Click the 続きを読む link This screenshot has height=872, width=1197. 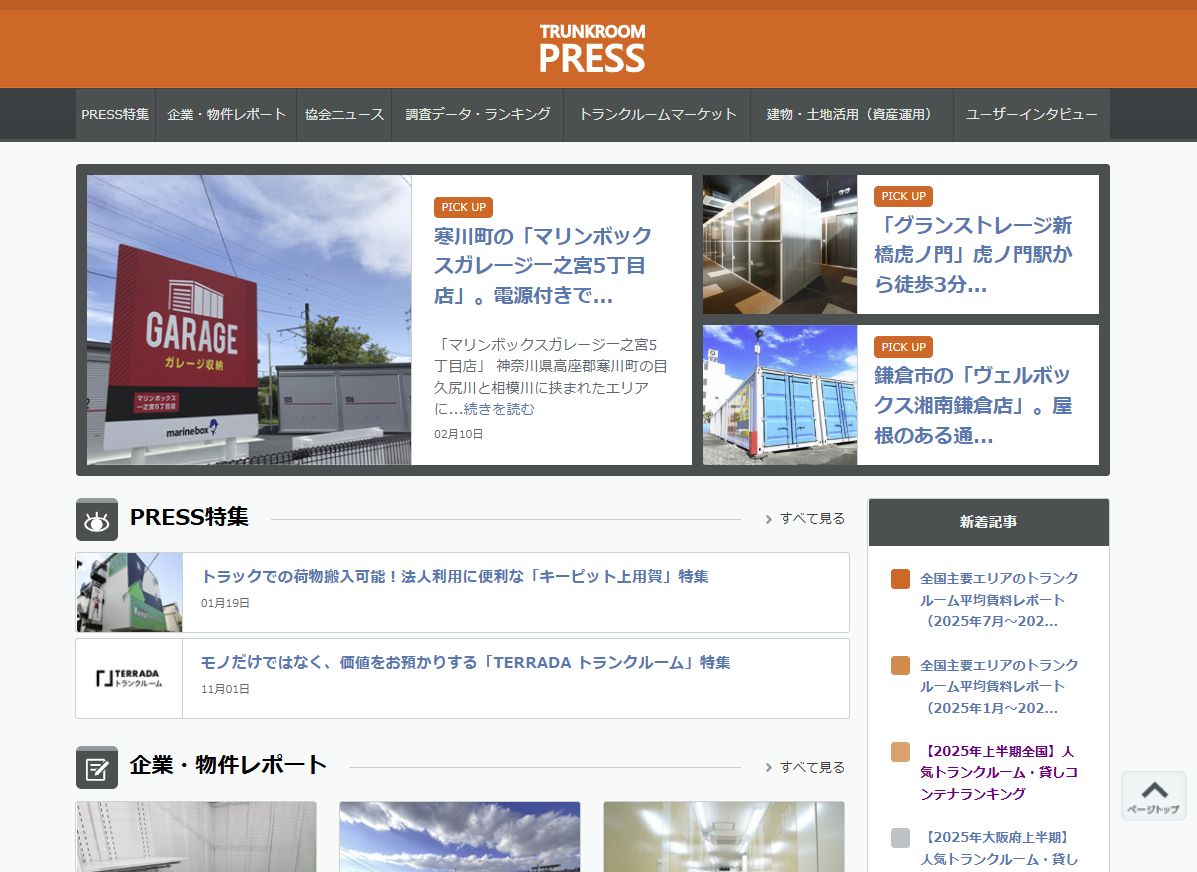[x=498, y=409]
